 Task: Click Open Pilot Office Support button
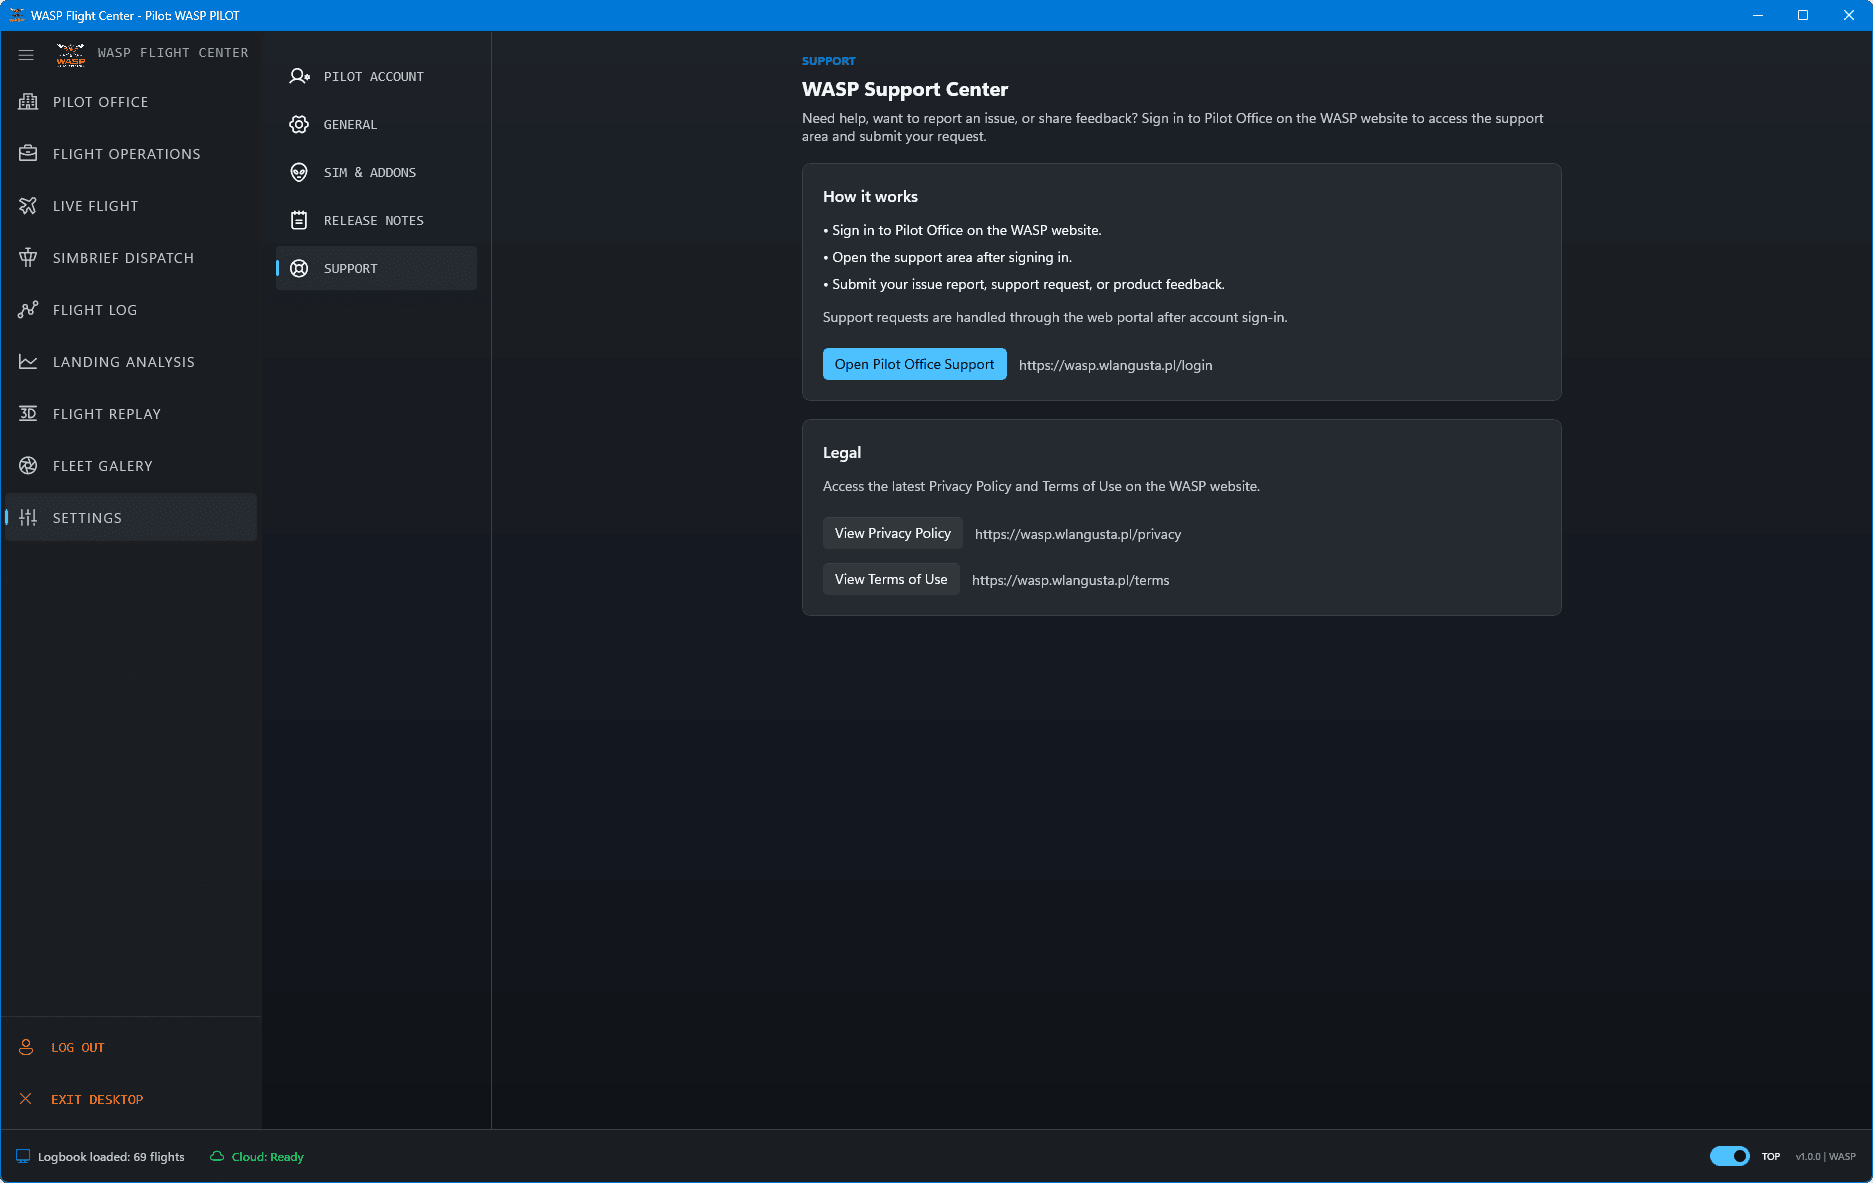coord(914,364)
